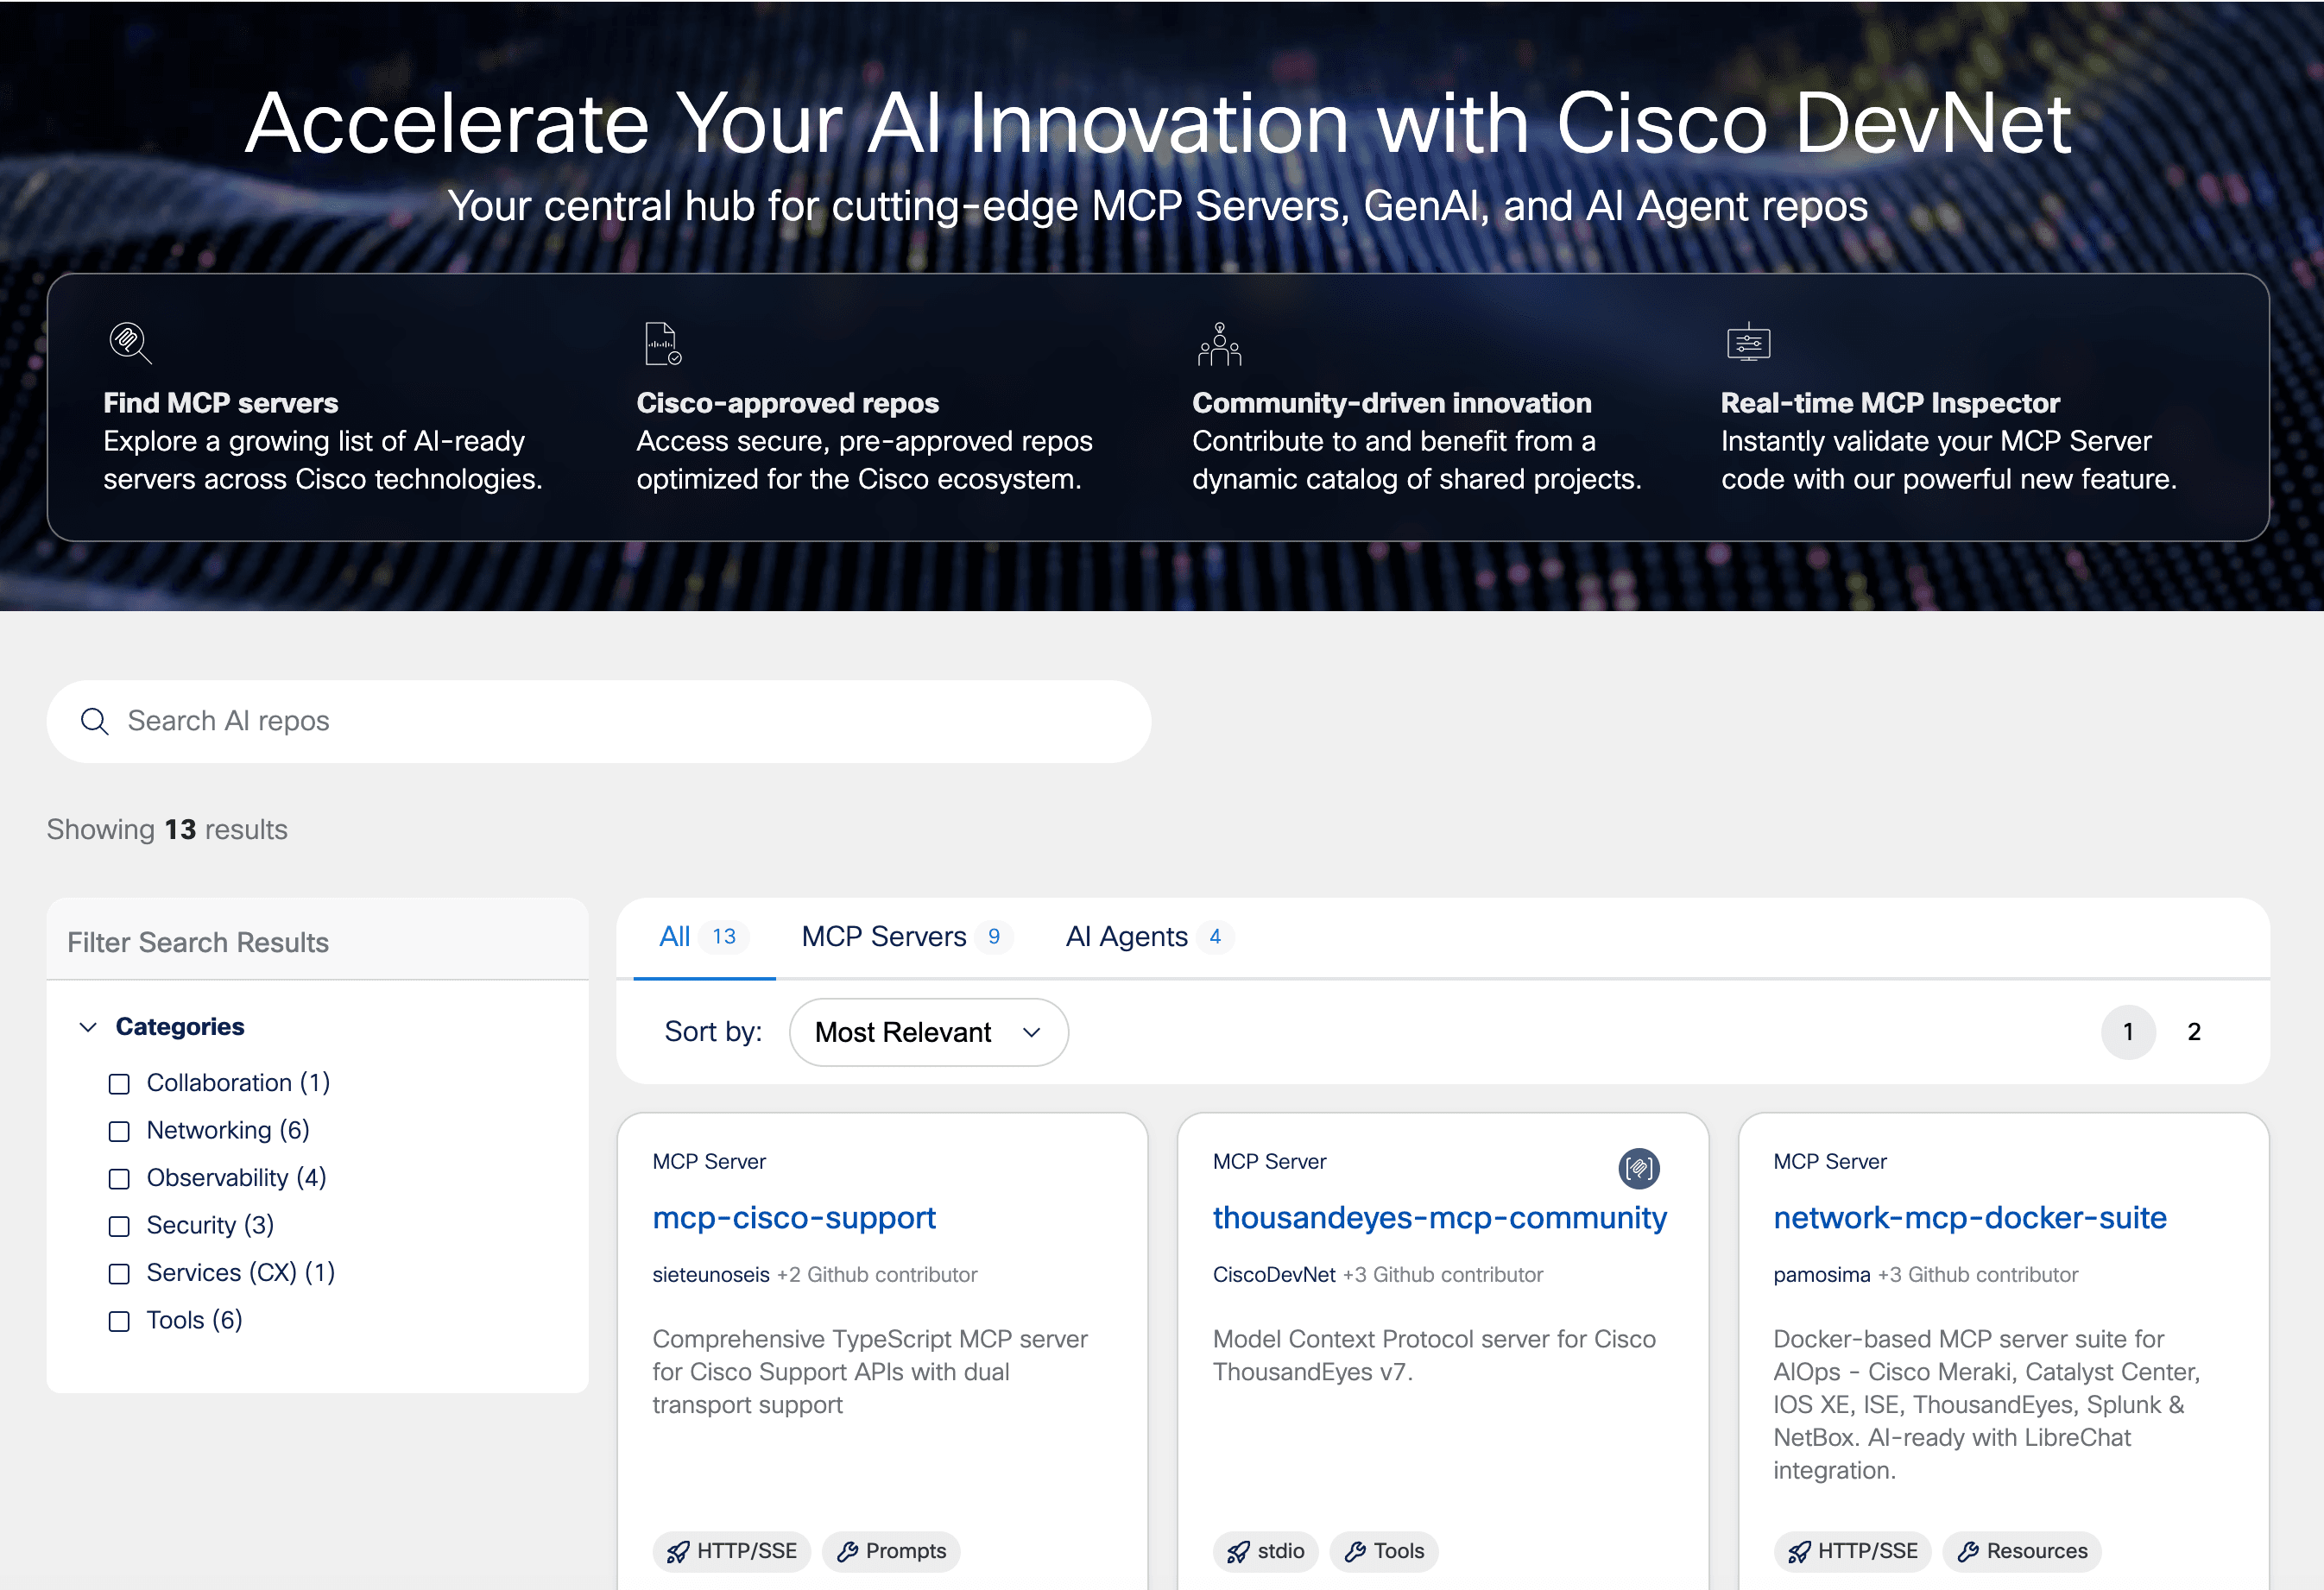
Task: Check the Observability (4) filter
Action: pyautogui.click(x=120, y=1178)
